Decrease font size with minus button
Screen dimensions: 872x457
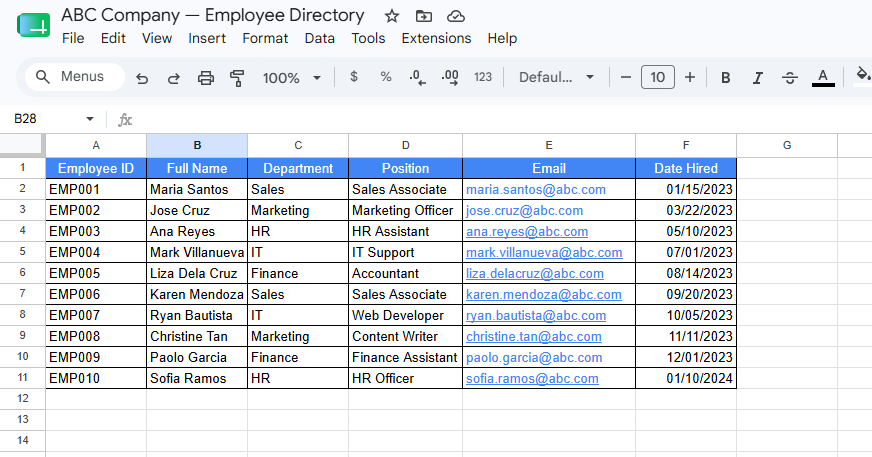[626, 77]
